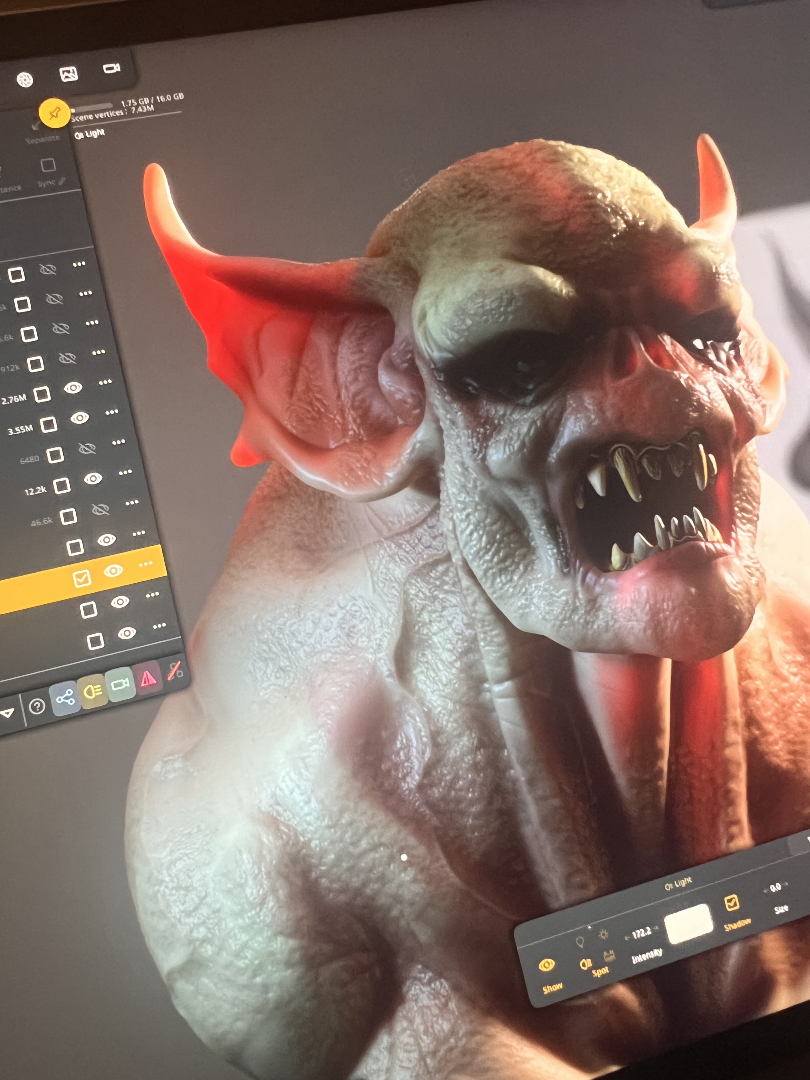Click the 3.55M vertex count label
Image resolution: width=810 pixels, height=1080 pixels.
pos(20,430)
